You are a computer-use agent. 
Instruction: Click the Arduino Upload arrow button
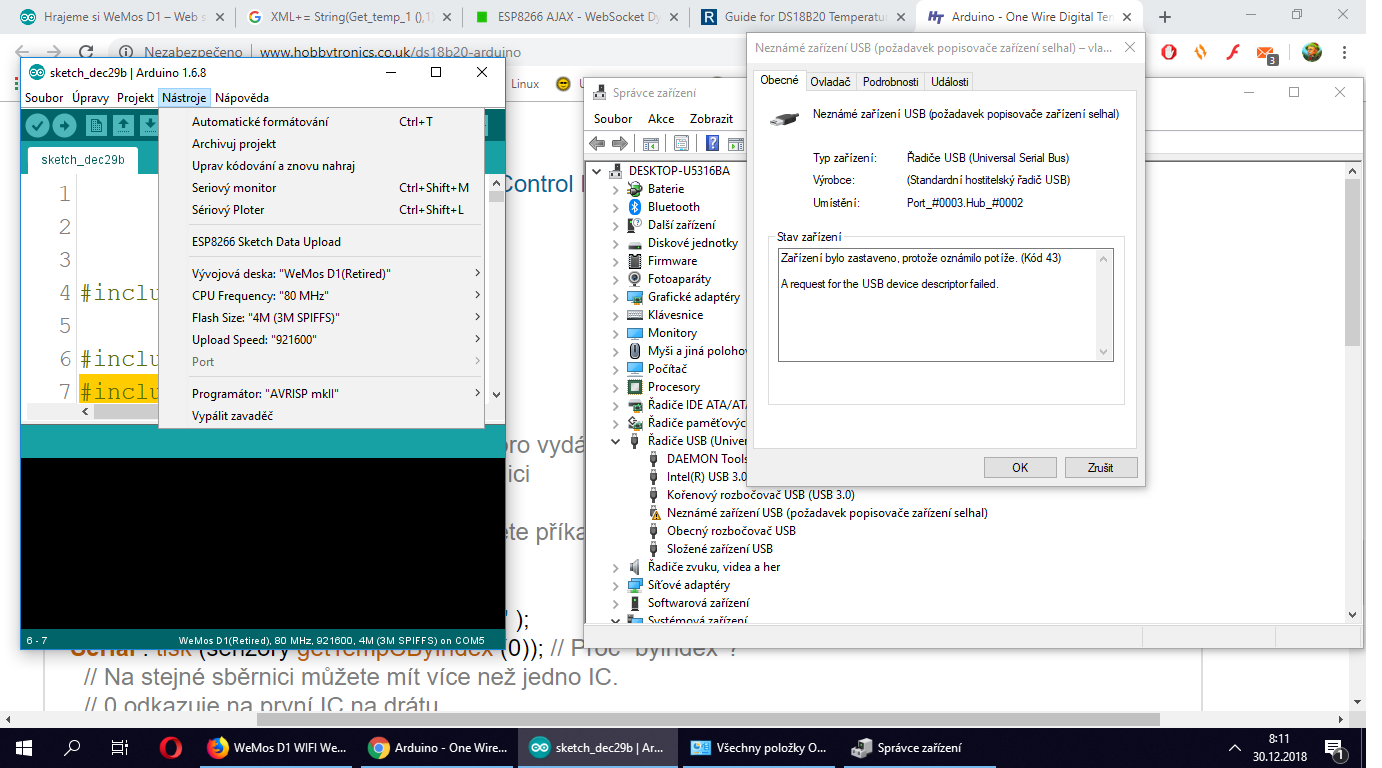point(64,125)
